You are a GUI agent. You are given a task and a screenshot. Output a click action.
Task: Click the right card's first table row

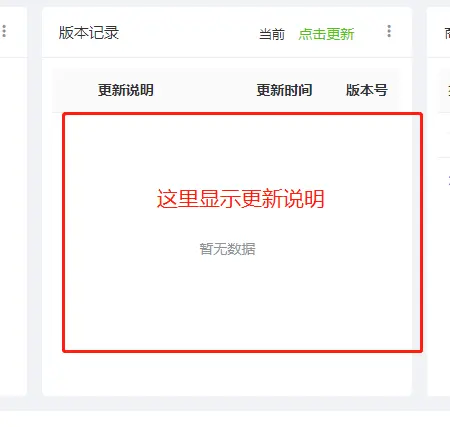pos(444,135)
